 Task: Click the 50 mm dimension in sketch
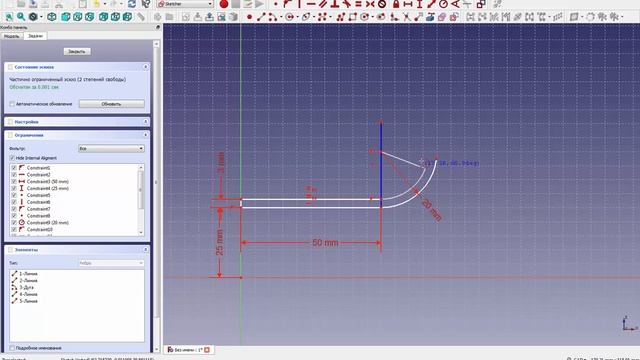pyautogui.click(x=325, y=242)
